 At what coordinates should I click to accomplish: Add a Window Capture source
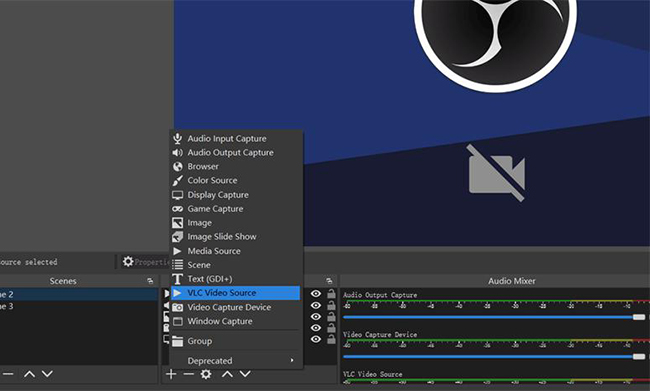click(x=235, y=321)
